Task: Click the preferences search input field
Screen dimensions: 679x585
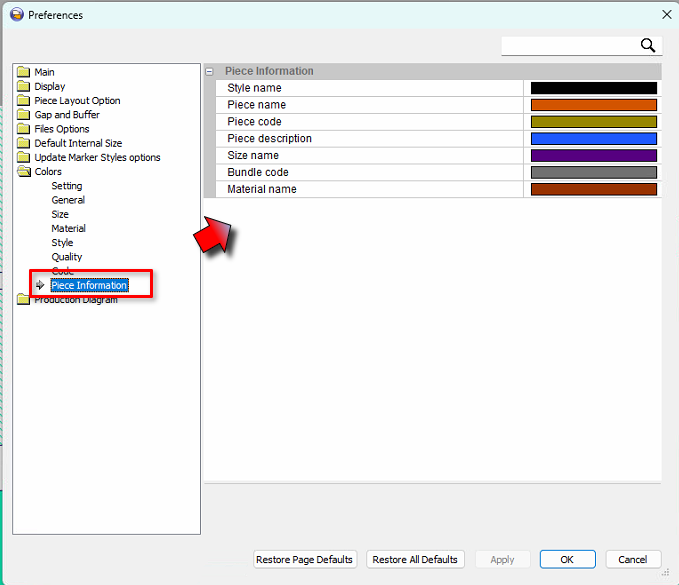Action: pos(567,45)
